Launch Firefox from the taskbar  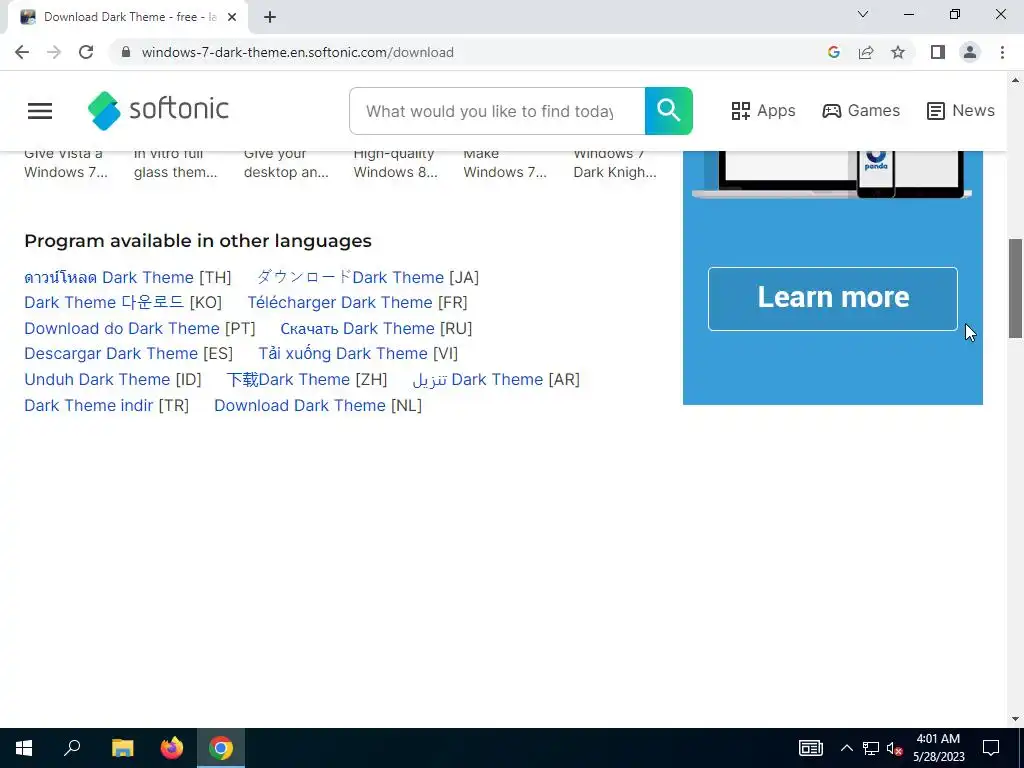(x=172, y=748)
